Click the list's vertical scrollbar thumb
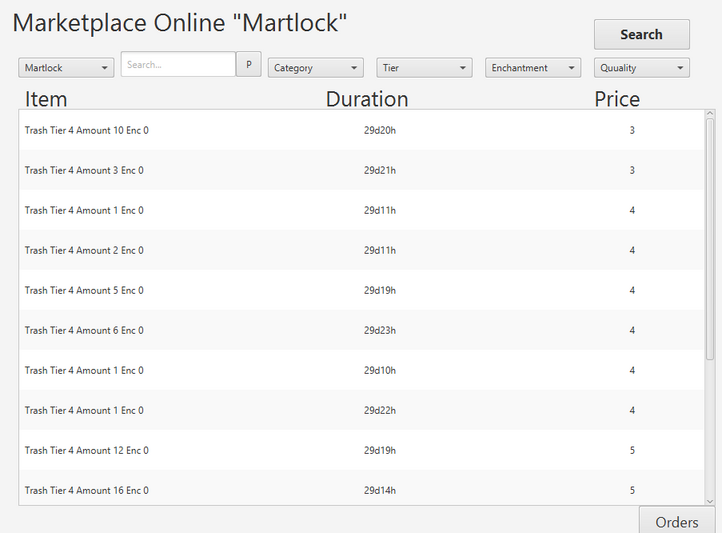 (710, 239)
